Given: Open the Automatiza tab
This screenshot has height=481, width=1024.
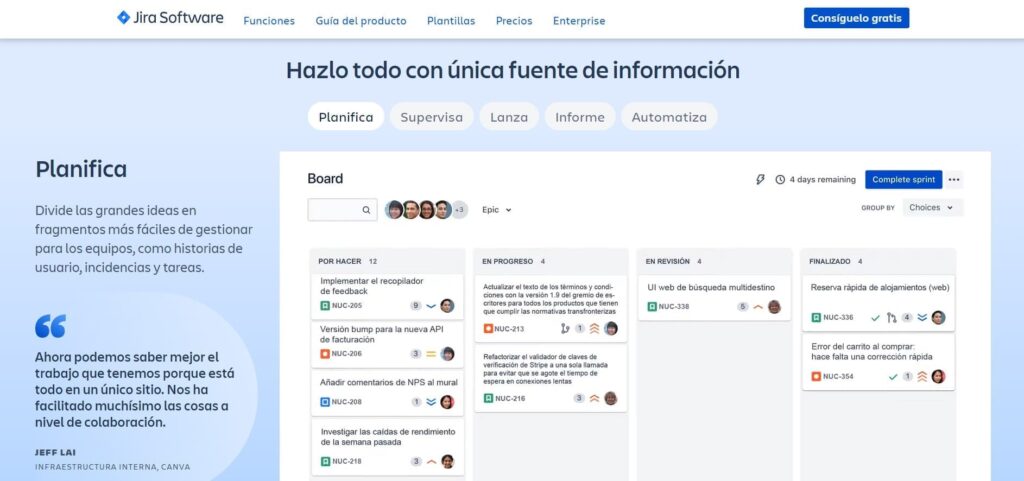Looking at the screenshot, I should (x=669, y=117).
